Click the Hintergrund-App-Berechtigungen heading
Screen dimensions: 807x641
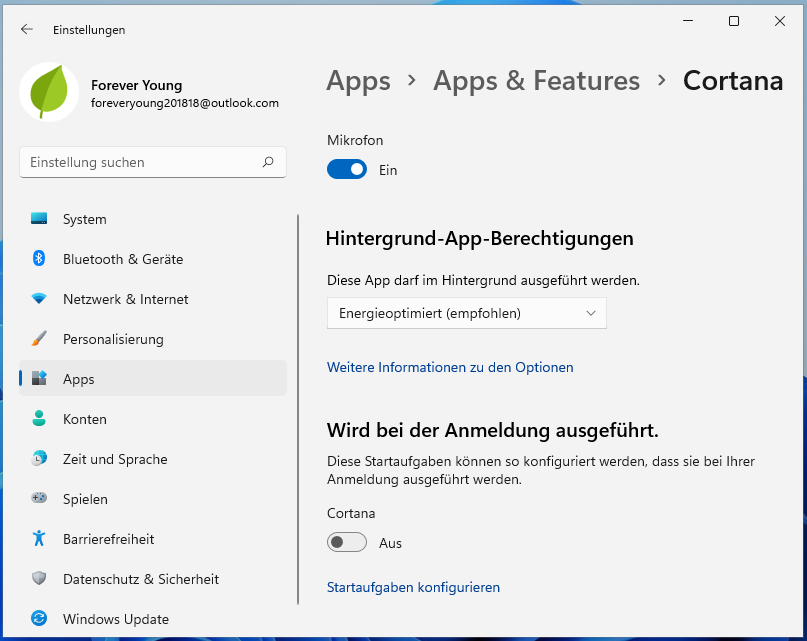480,238
